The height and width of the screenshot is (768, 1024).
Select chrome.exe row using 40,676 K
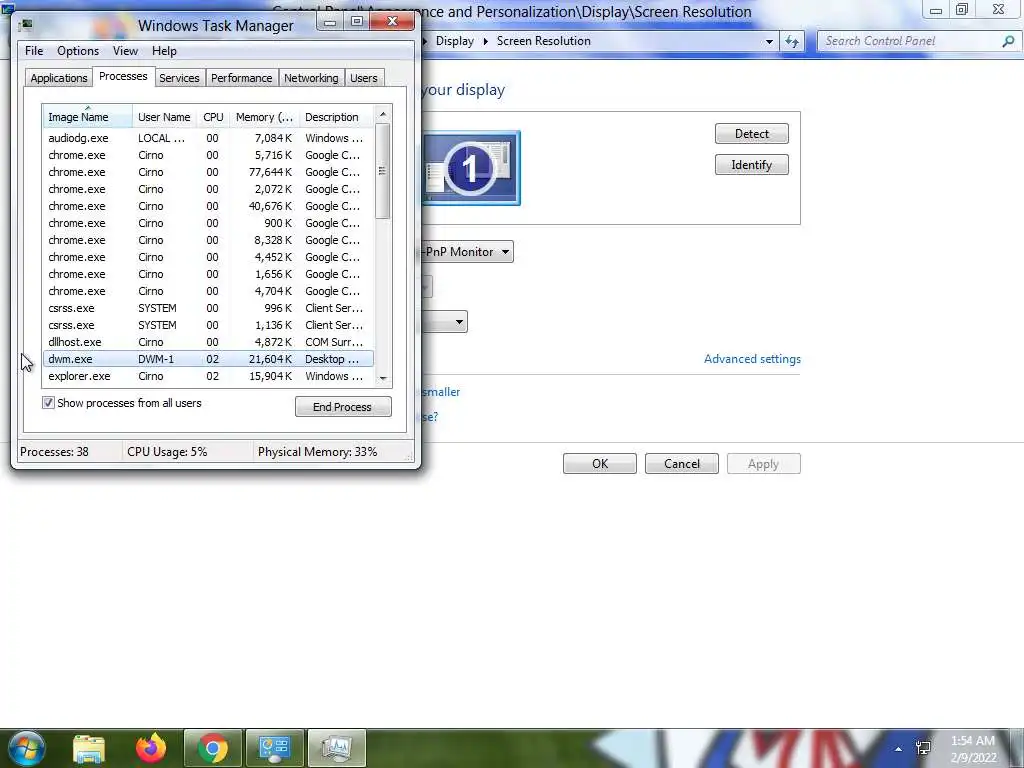[x=208, y=206]
